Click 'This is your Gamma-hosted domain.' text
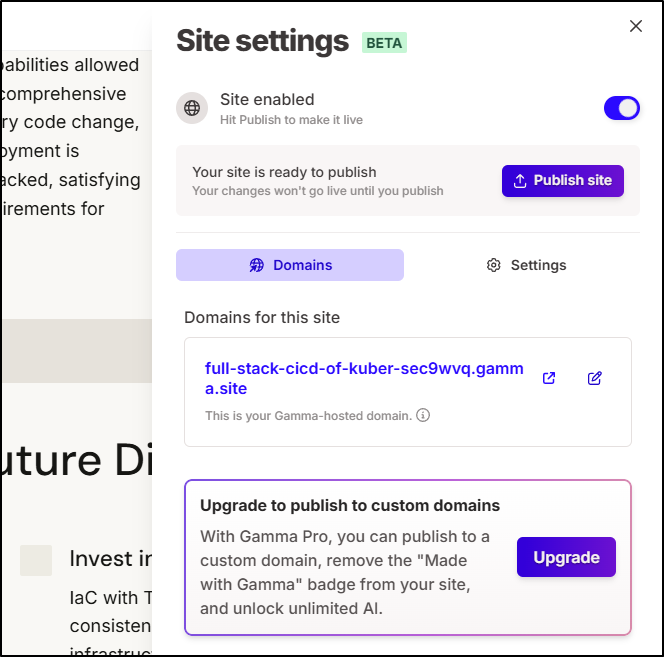 pyautogui.click(x=308, y=416)
